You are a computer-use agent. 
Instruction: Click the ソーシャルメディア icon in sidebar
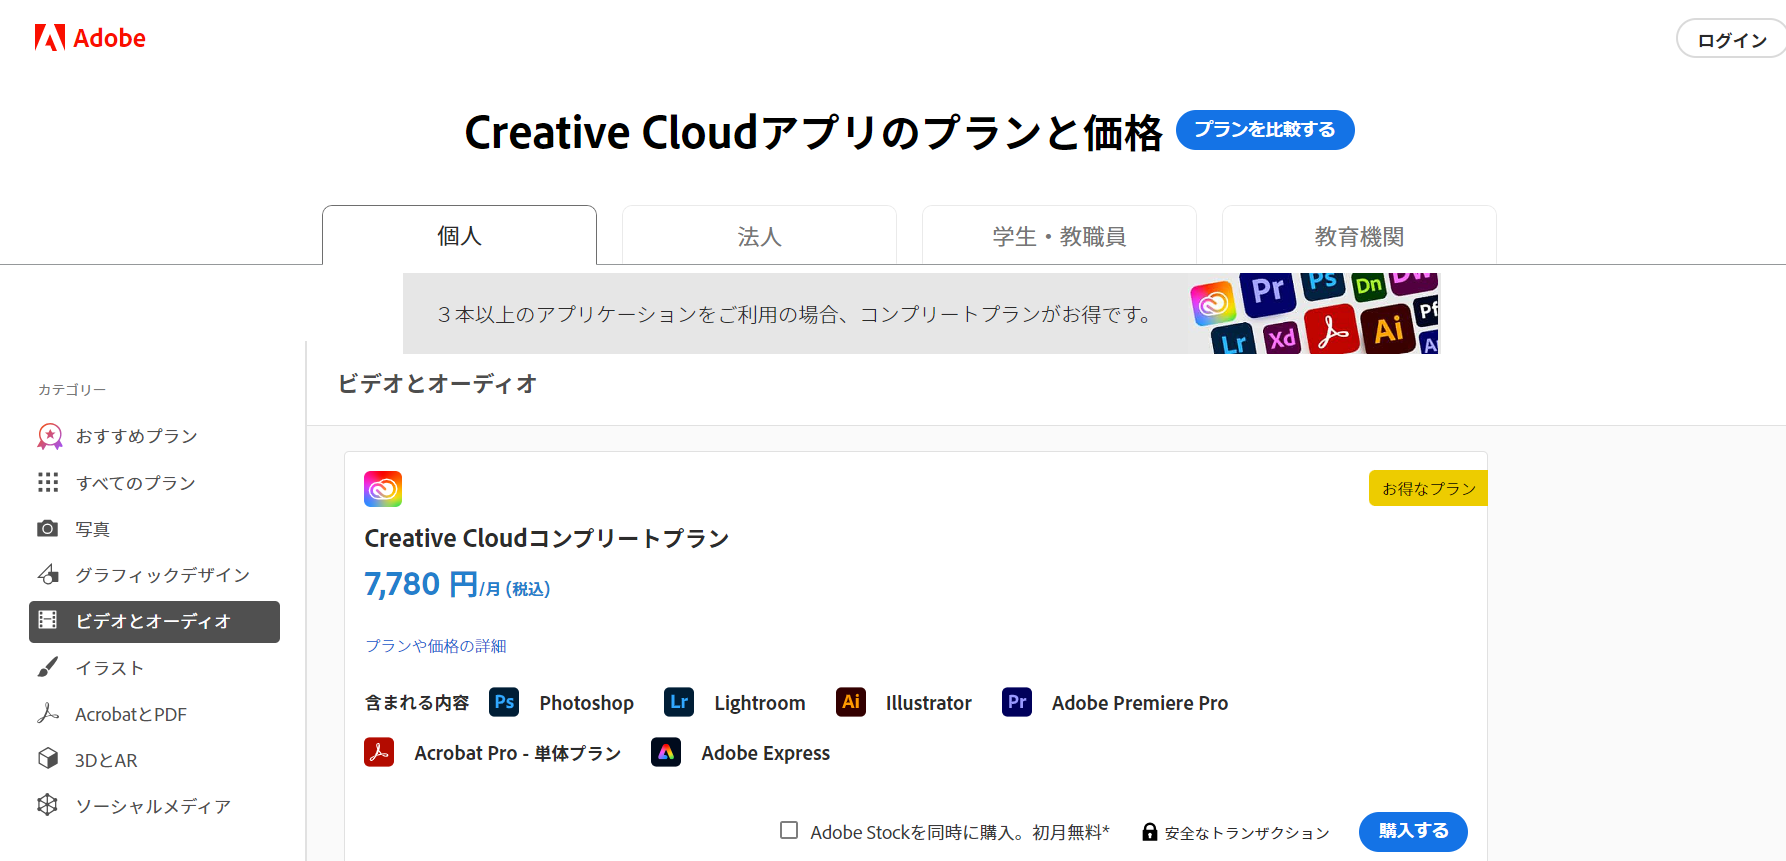tap(48, 805)
